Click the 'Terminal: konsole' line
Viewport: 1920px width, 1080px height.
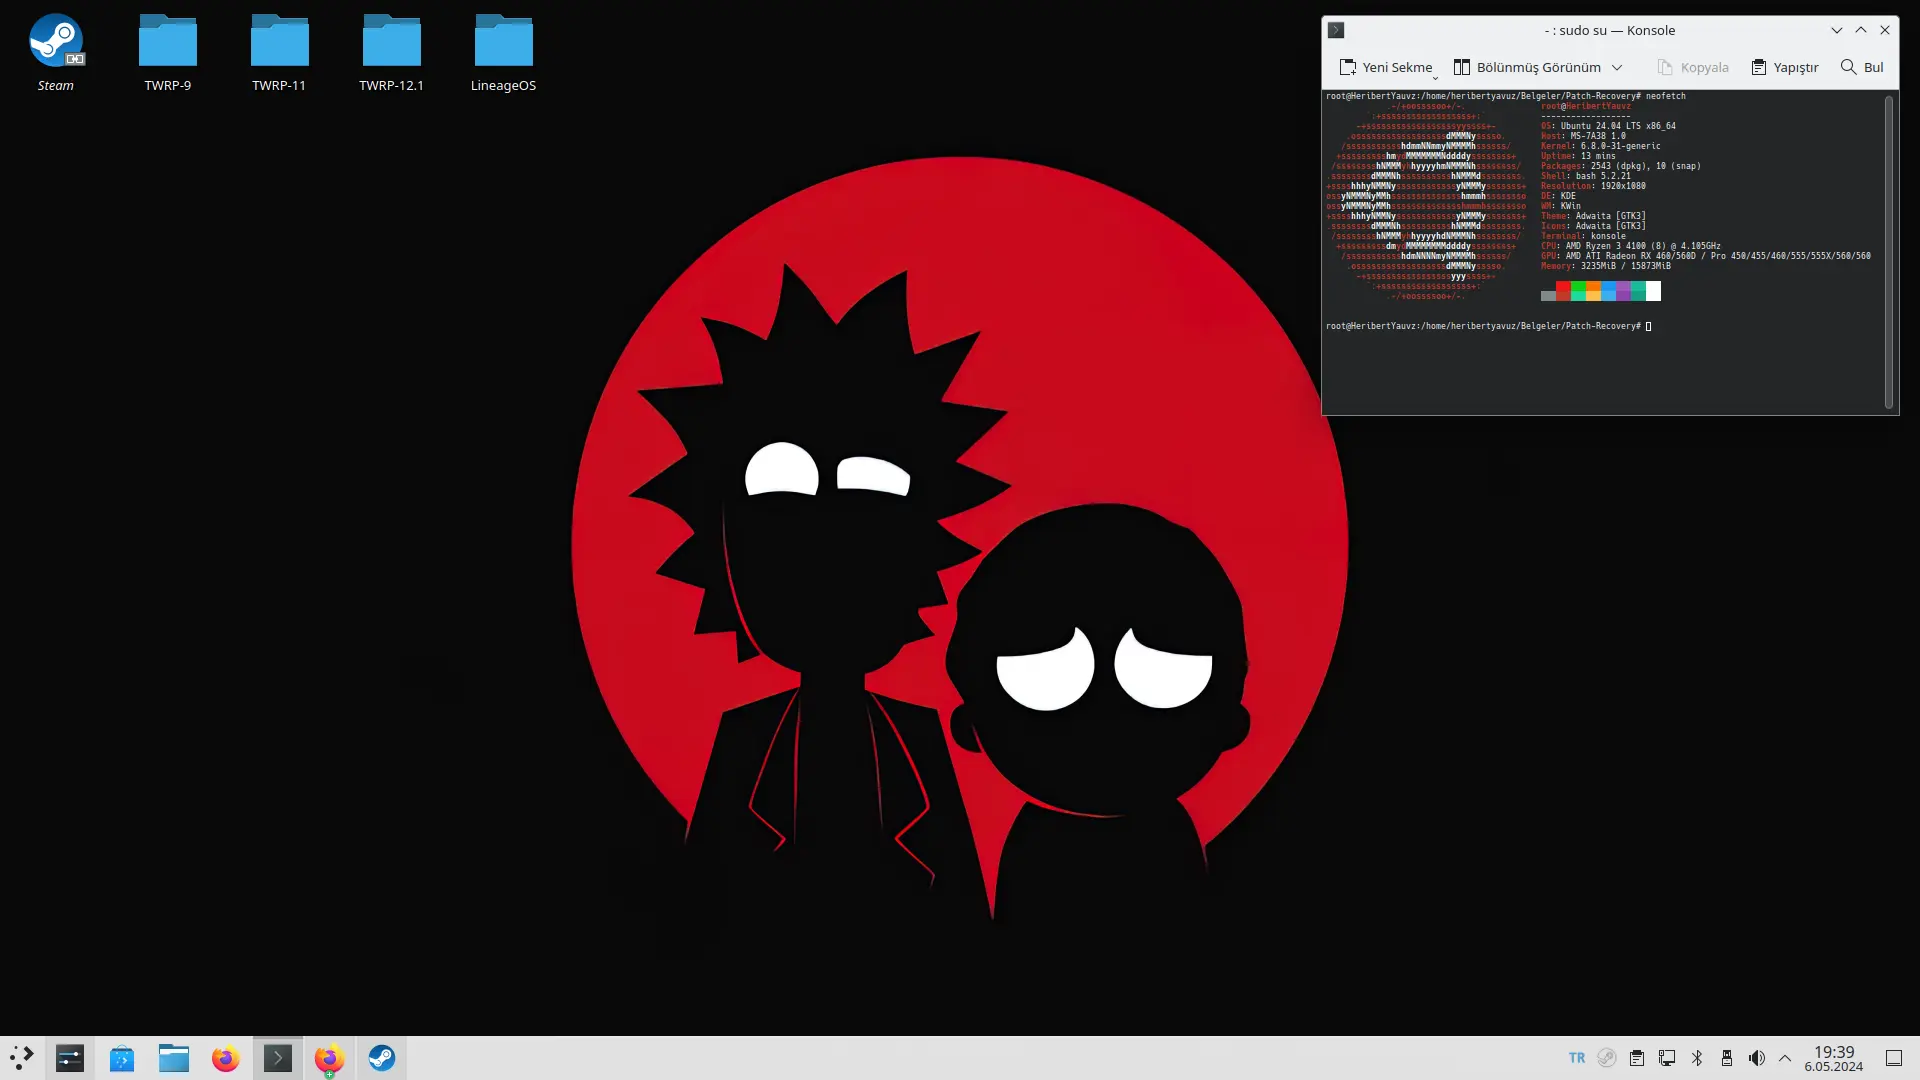click(1583, 236)
